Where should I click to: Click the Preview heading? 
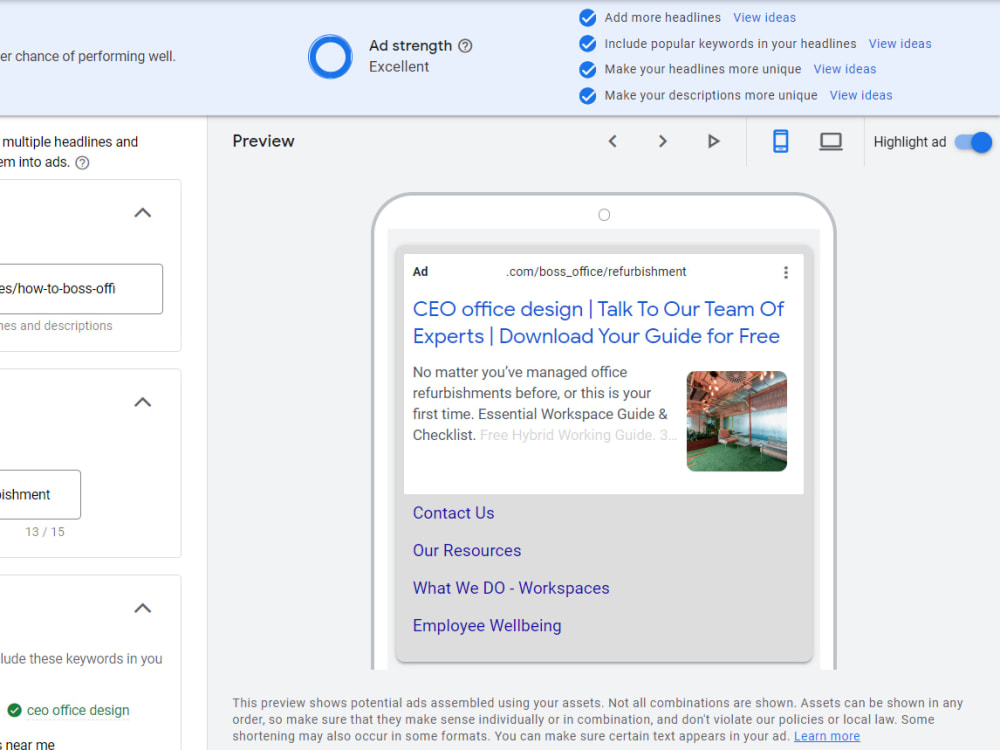(x=263, y=141)
